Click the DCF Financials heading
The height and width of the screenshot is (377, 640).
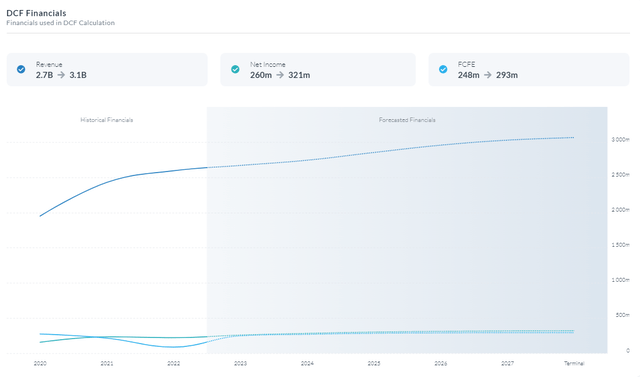[36, 13]
